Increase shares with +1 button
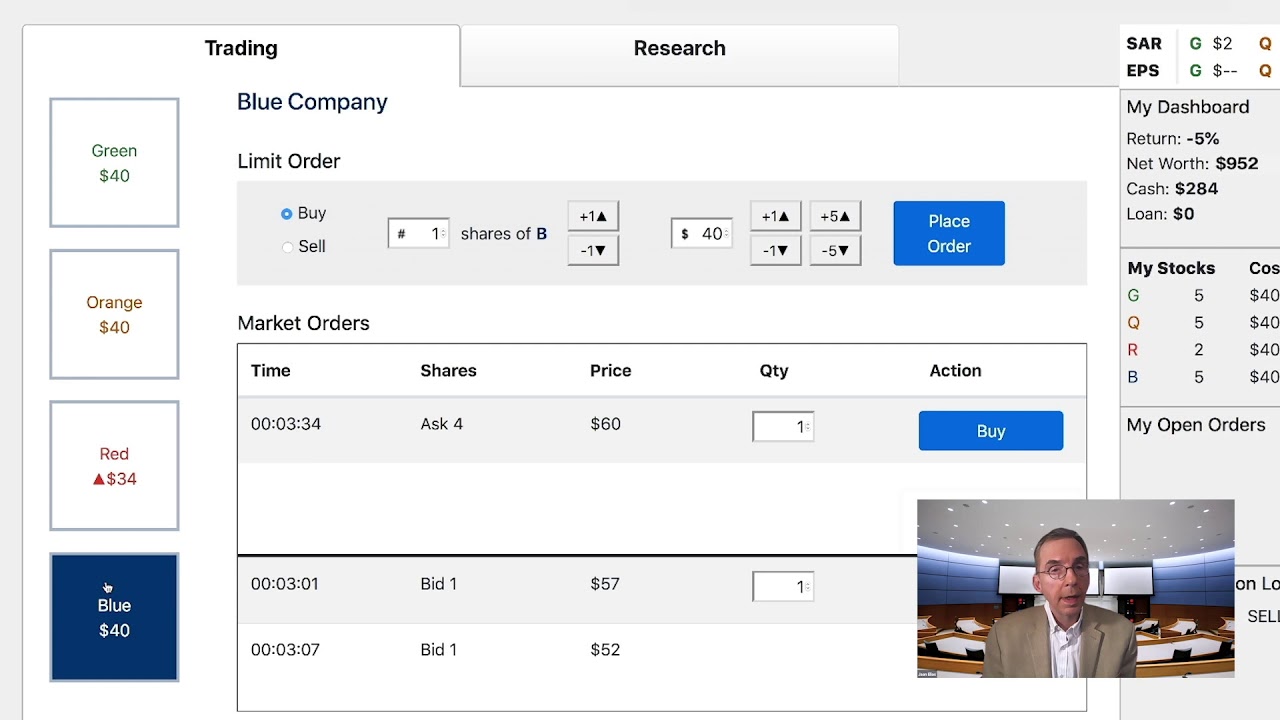 point(593,216)
